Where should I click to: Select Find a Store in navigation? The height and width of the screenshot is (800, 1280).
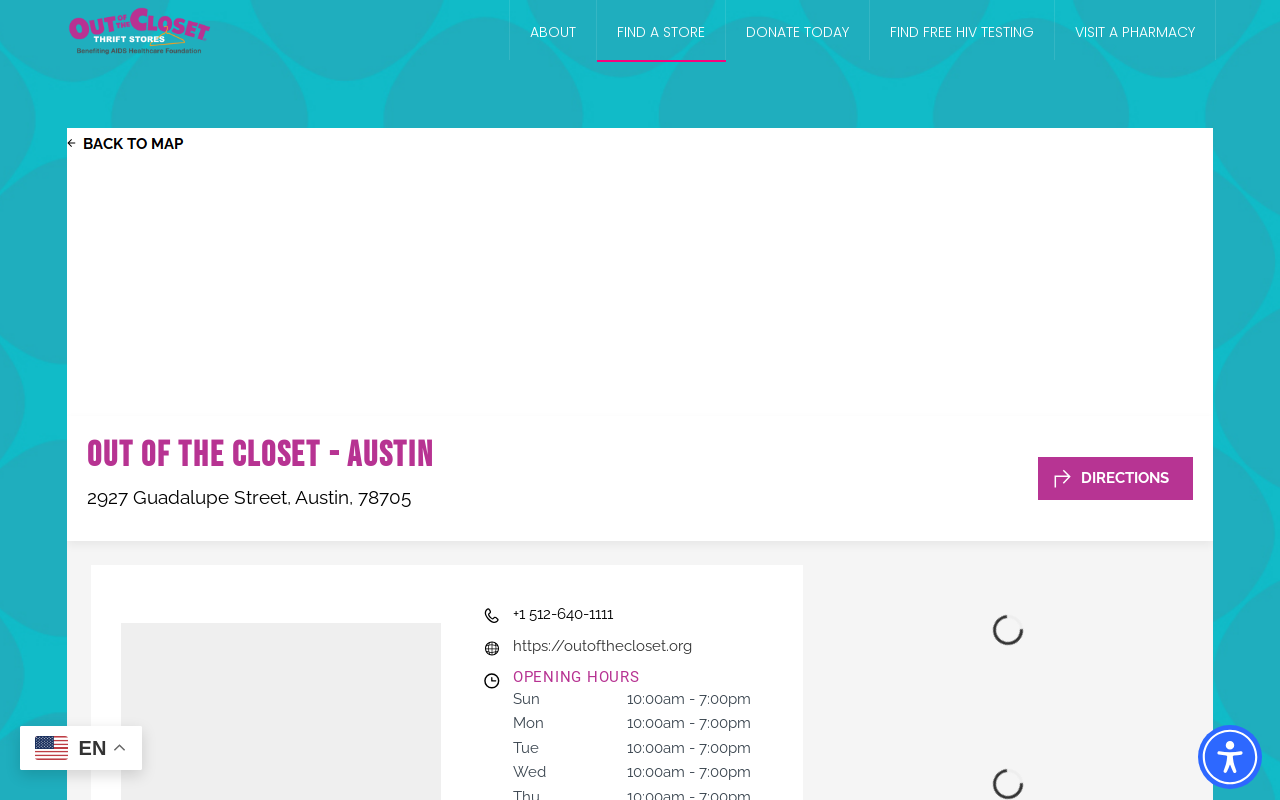[661, 32]
